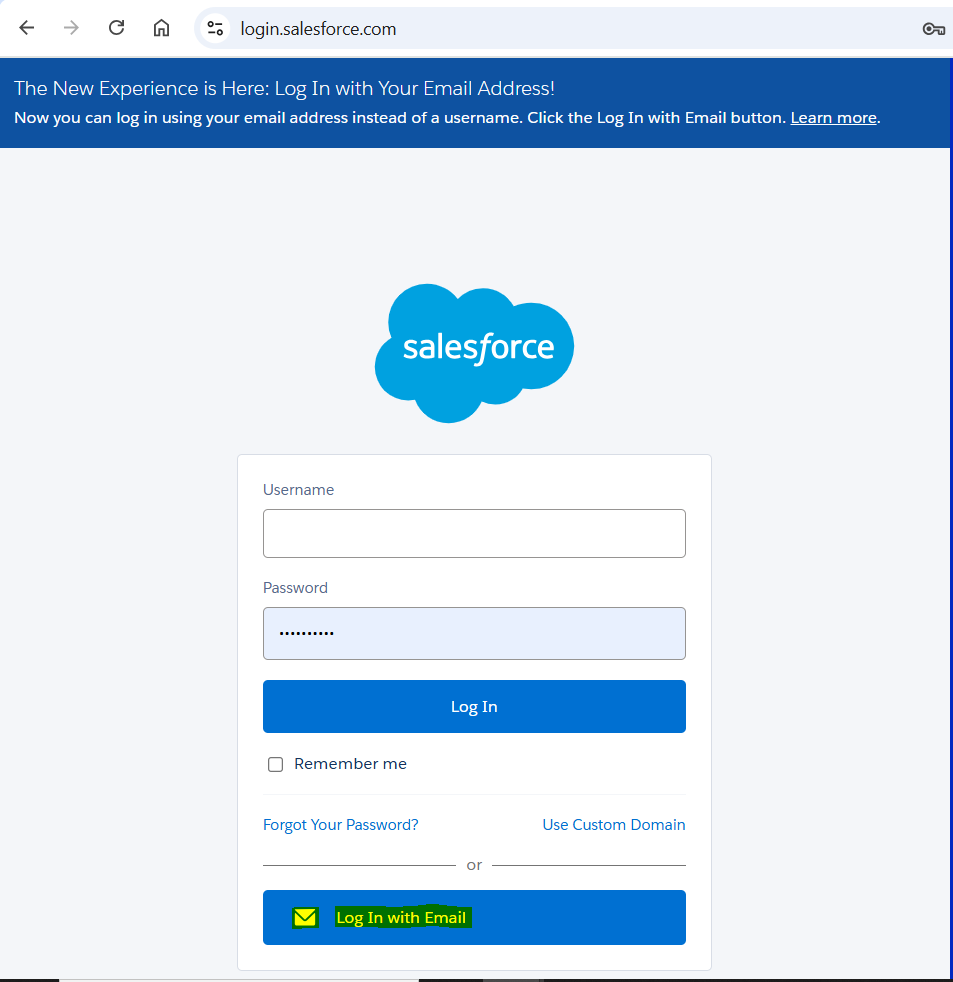This screenshot has height=982, width=953.
Task: Click the Username field label
Action: coord(299,490)
